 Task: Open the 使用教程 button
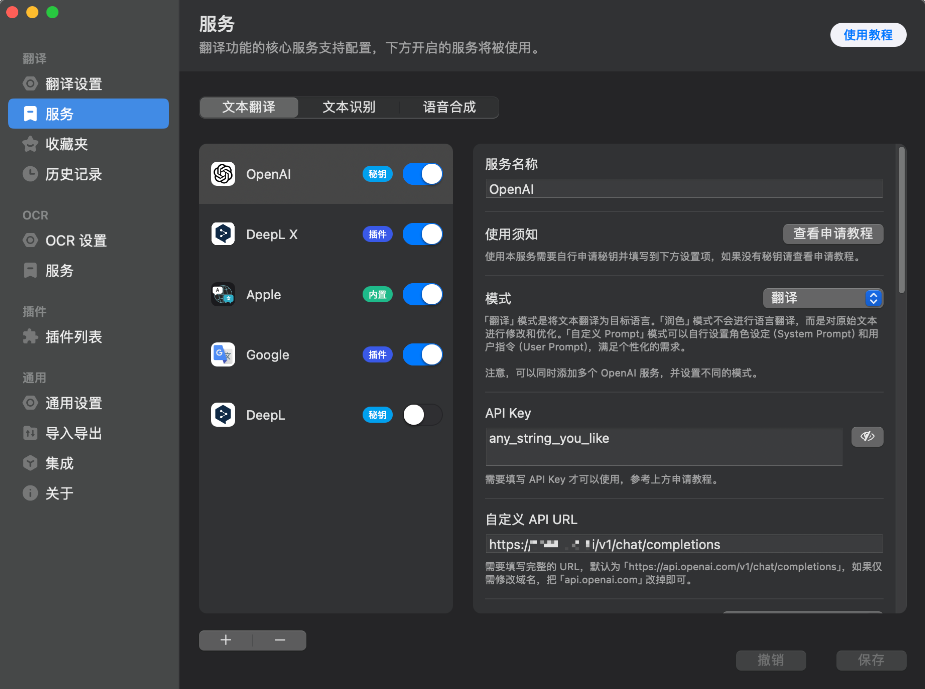(x=868, y=35)
